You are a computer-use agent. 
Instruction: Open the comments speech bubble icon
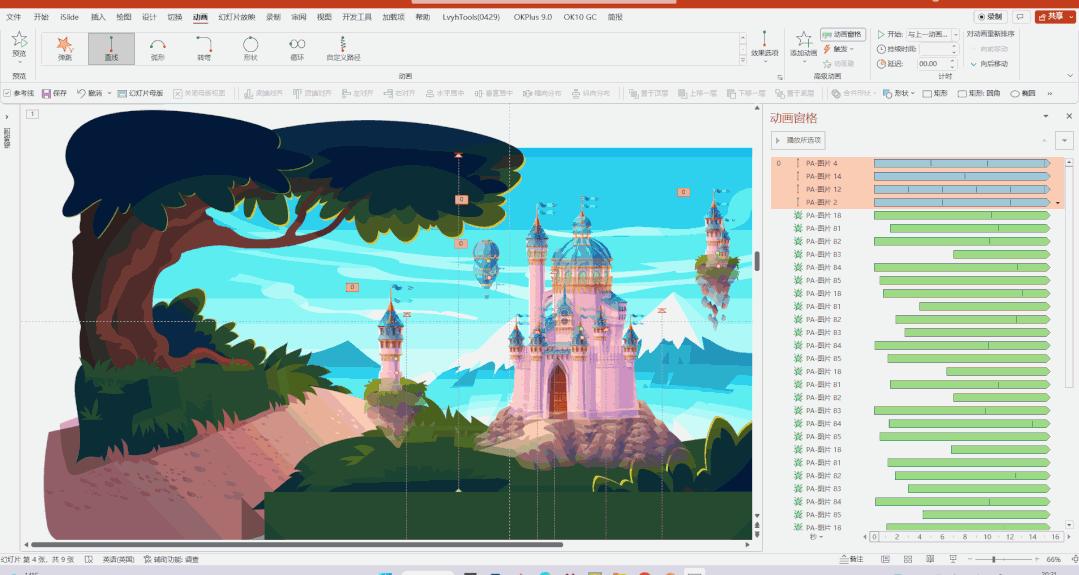pos(1021,17)
